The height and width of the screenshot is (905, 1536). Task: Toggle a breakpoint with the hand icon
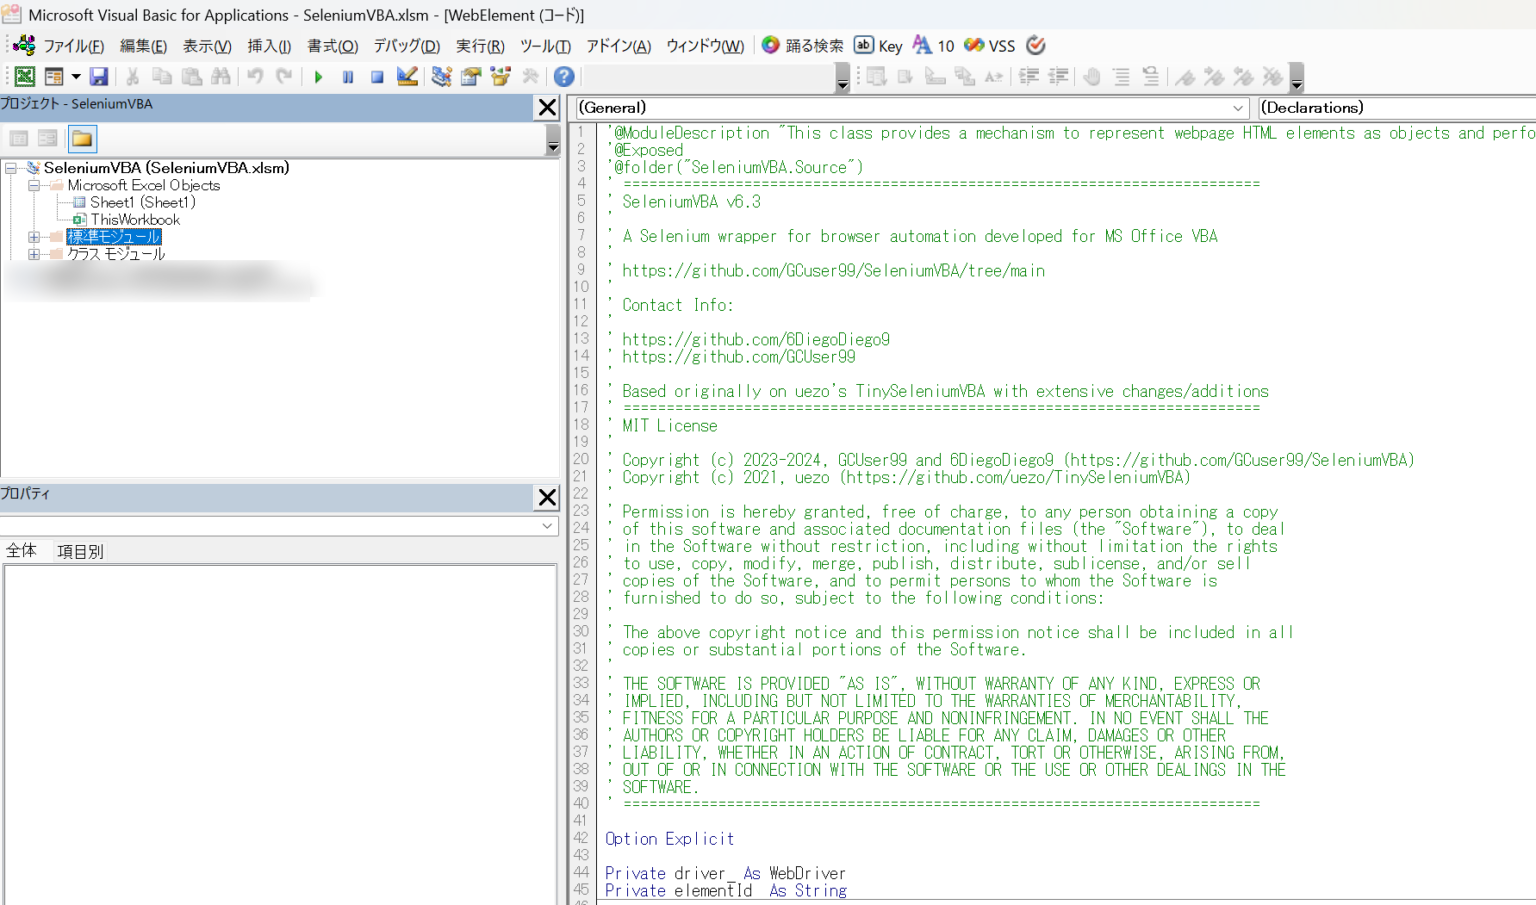click(1092, 76)
